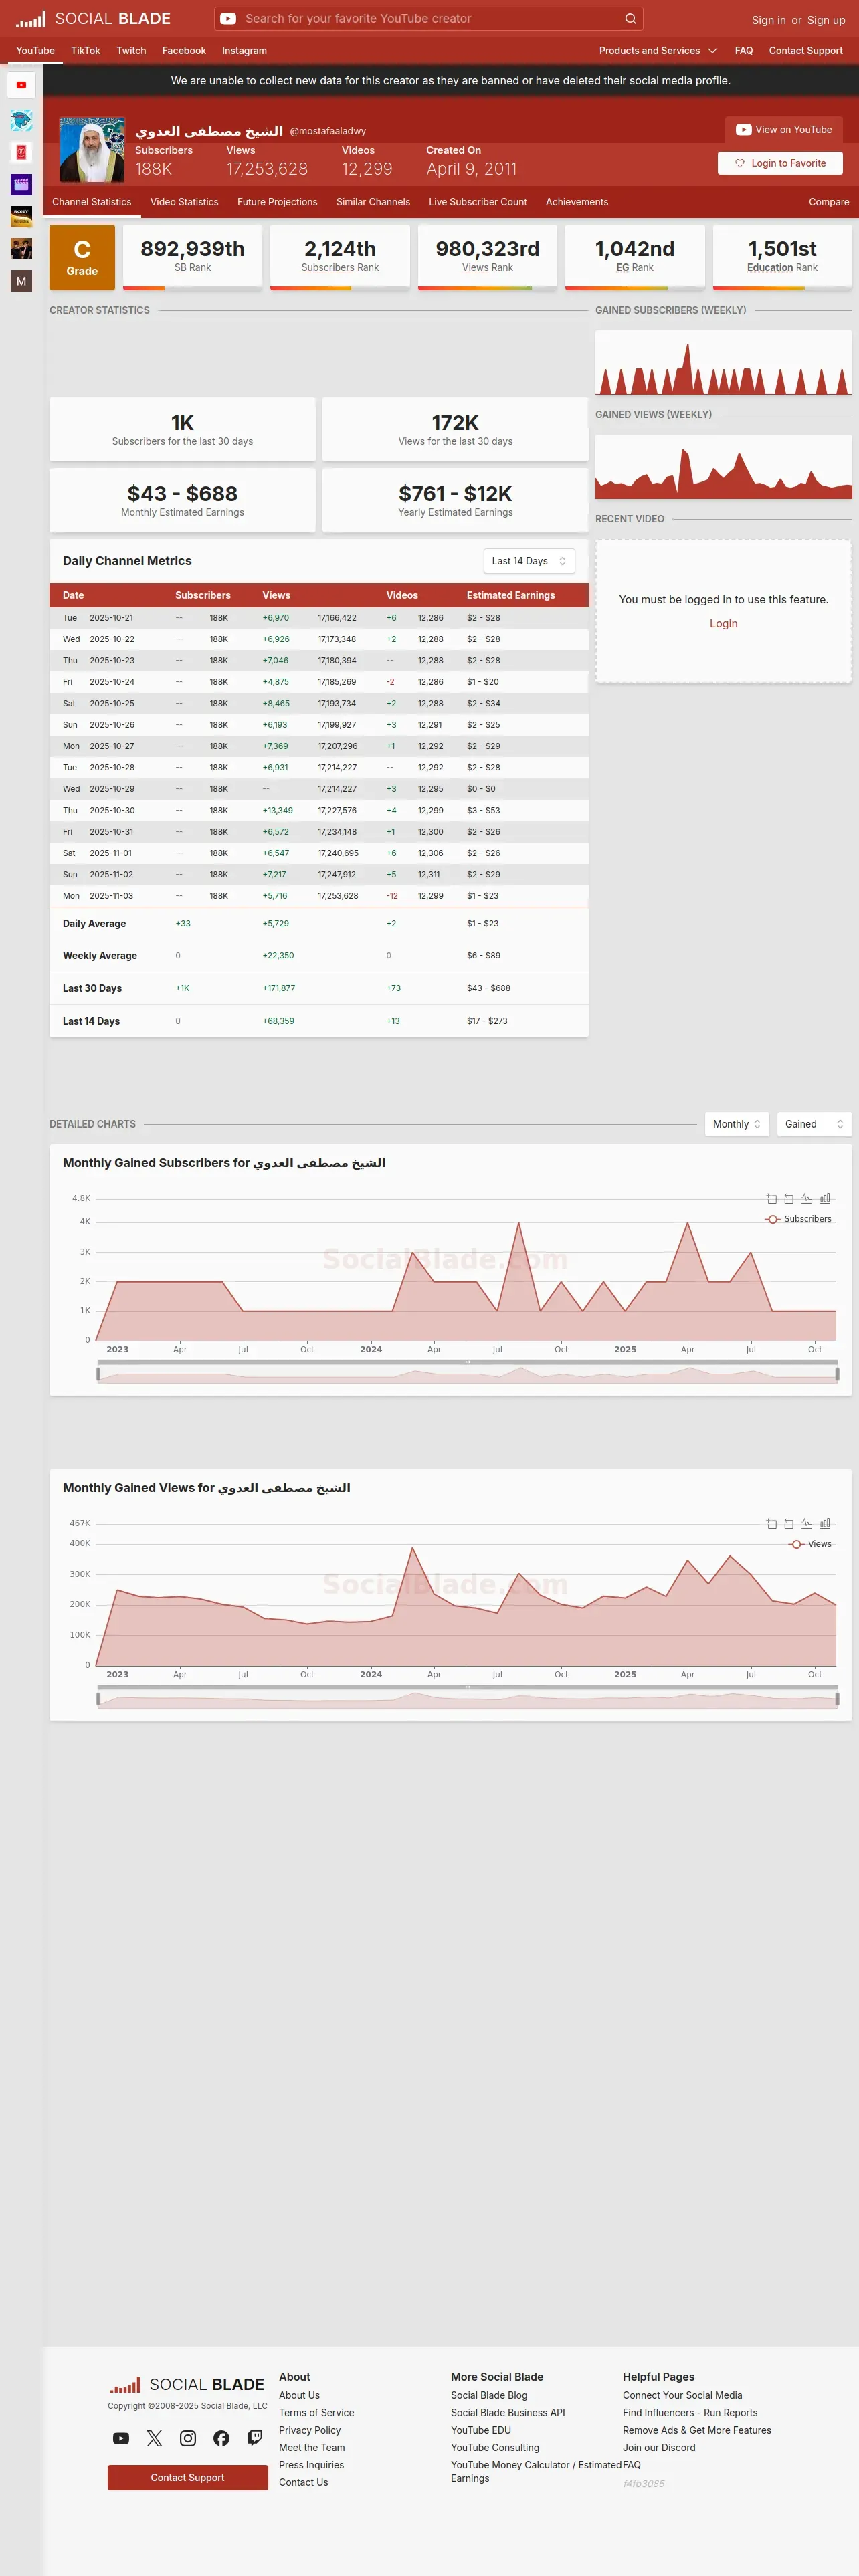The height and width of the screenshot is (2576, 859).
Task: Switch subscribers chart to line view icon
Action: click(806, 1199)
